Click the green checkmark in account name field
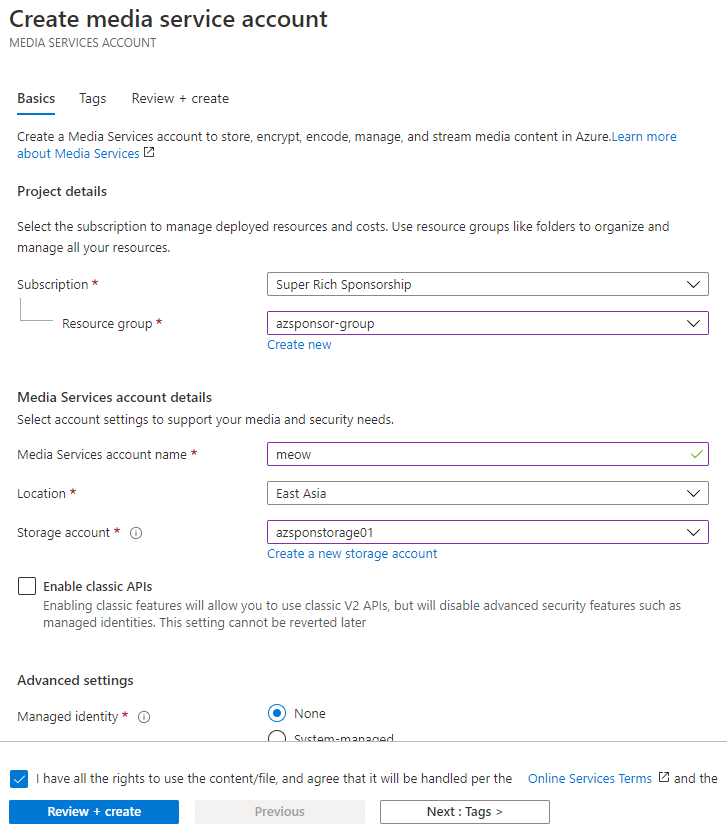 pyautogui.click(x=697, y=454)
